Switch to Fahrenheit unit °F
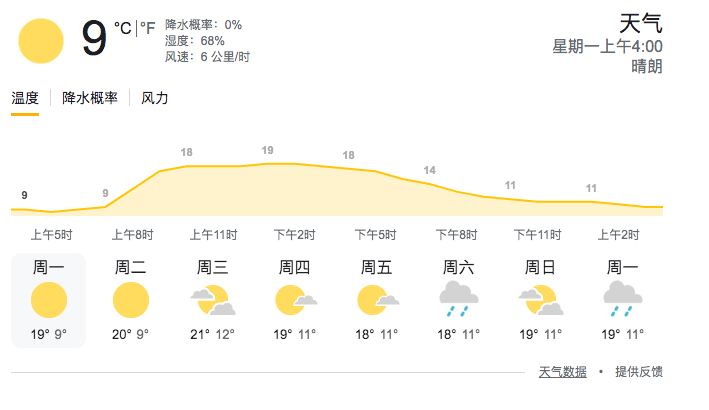The image size is (709, 410). click(147, 27)
